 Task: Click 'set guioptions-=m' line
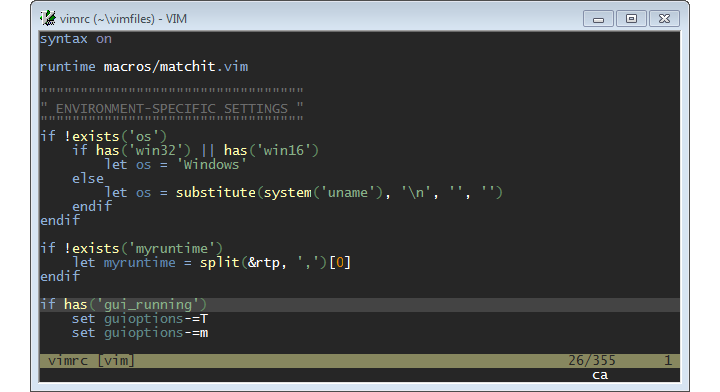click(x=140, y=333)
